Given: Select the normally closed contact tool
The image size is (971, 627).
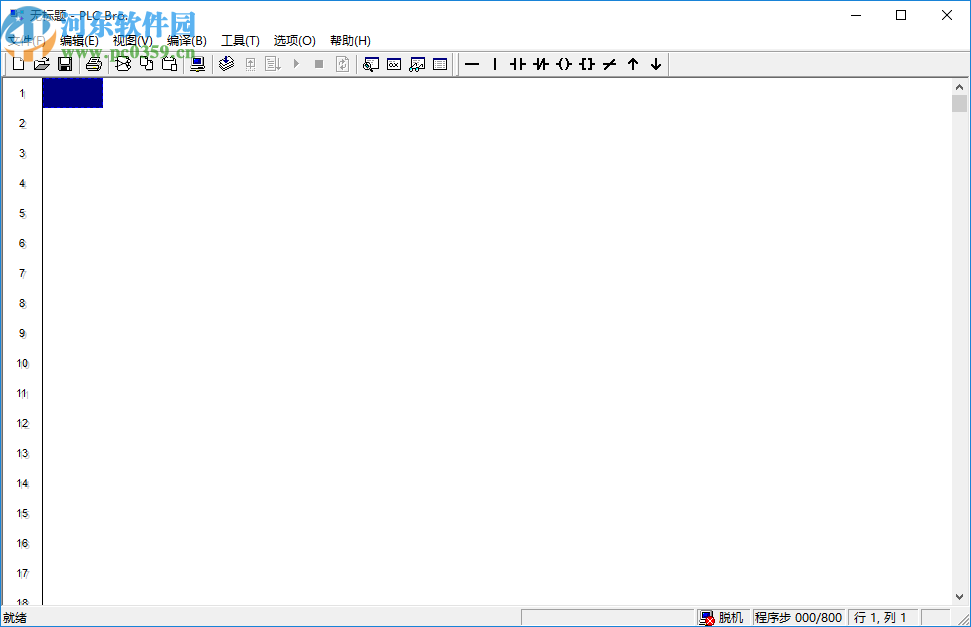Looking at the screenshot, I should pyautogui.click(x=541, y=64).
